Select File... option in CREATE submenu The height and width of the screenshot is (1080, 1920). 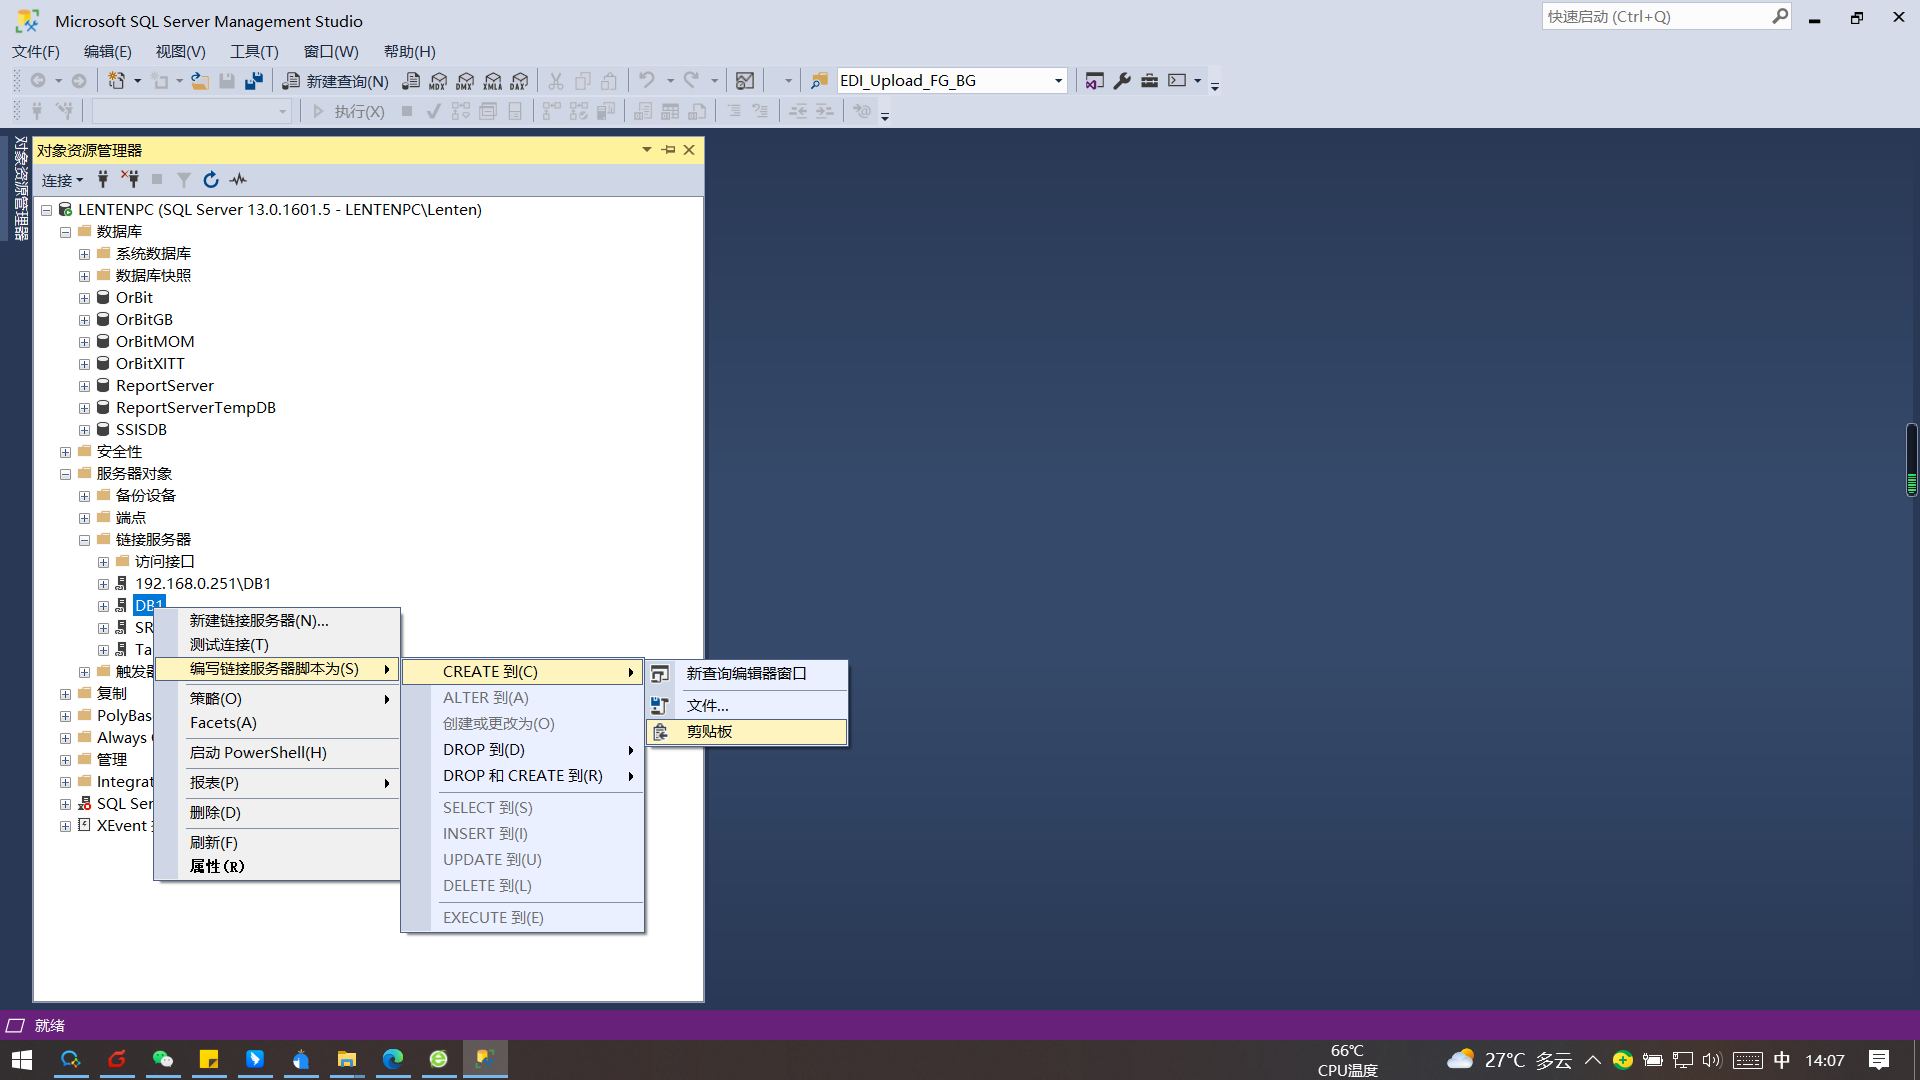747,706
